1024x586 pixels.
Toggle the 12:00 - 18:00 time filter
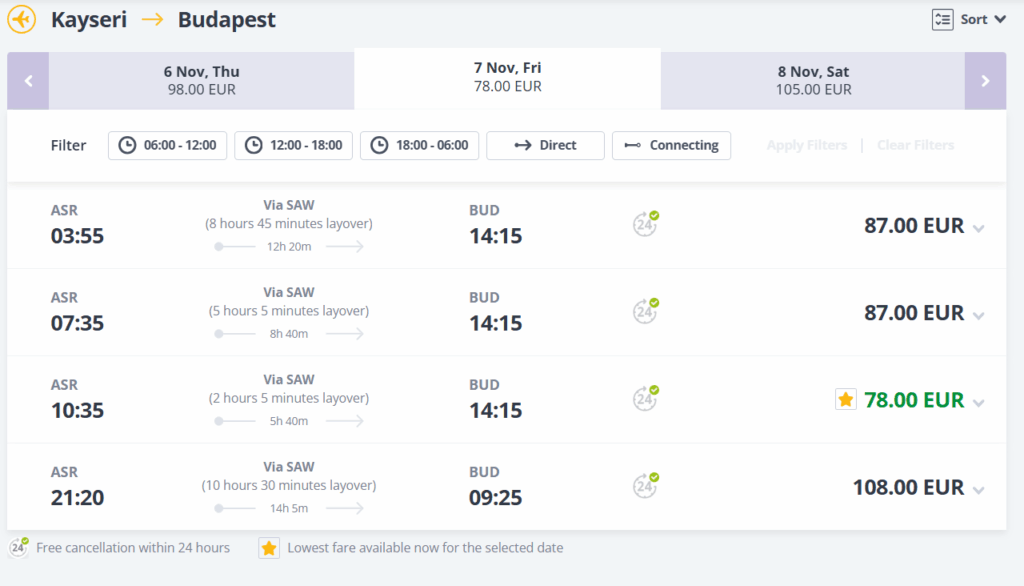tap(294, 145)
